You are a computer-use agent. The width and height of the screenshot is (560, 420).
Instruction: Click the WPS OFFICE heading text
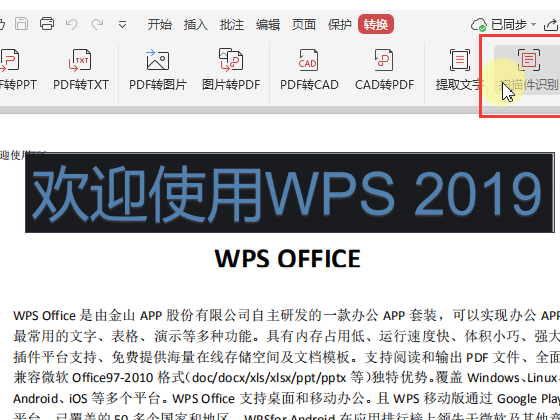(x=288, y=259)
